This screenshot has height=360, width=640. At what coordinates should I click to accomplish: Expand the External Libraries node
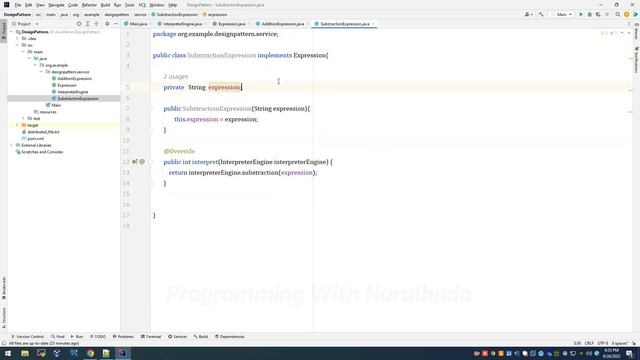click(x=12, y=145)
